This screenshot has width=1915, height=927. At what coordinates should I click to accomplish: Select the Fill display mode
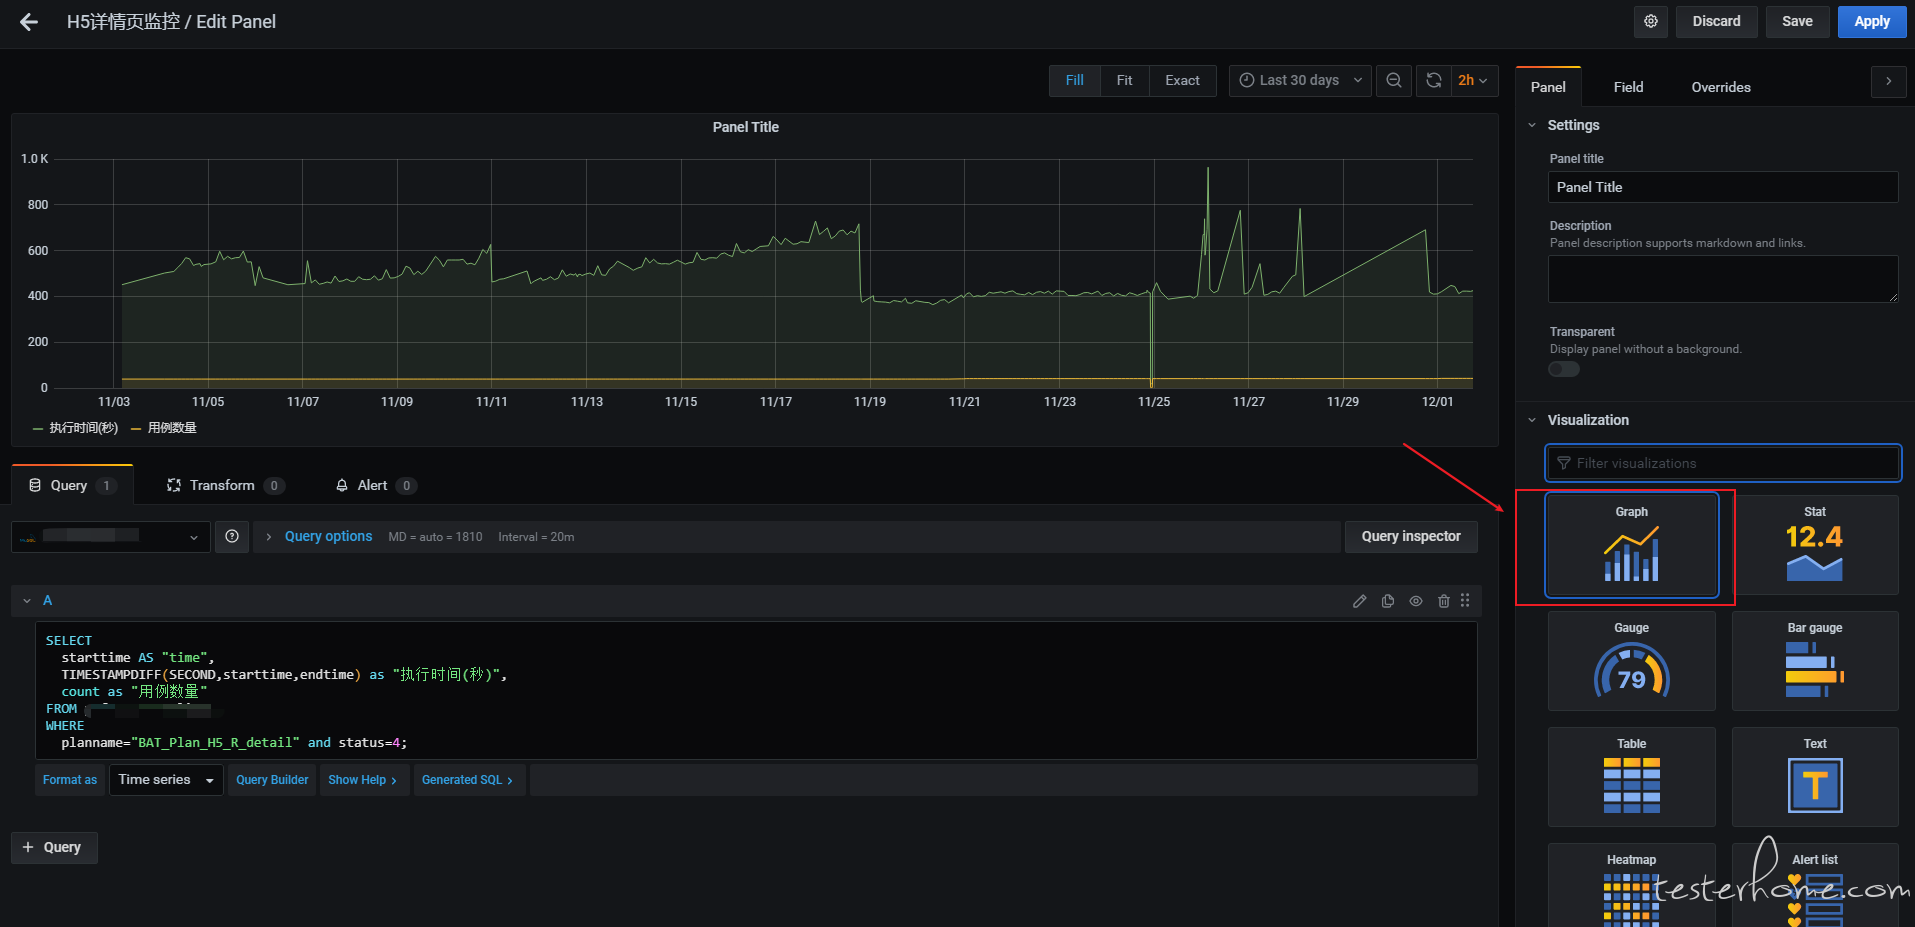(1075, 80)
